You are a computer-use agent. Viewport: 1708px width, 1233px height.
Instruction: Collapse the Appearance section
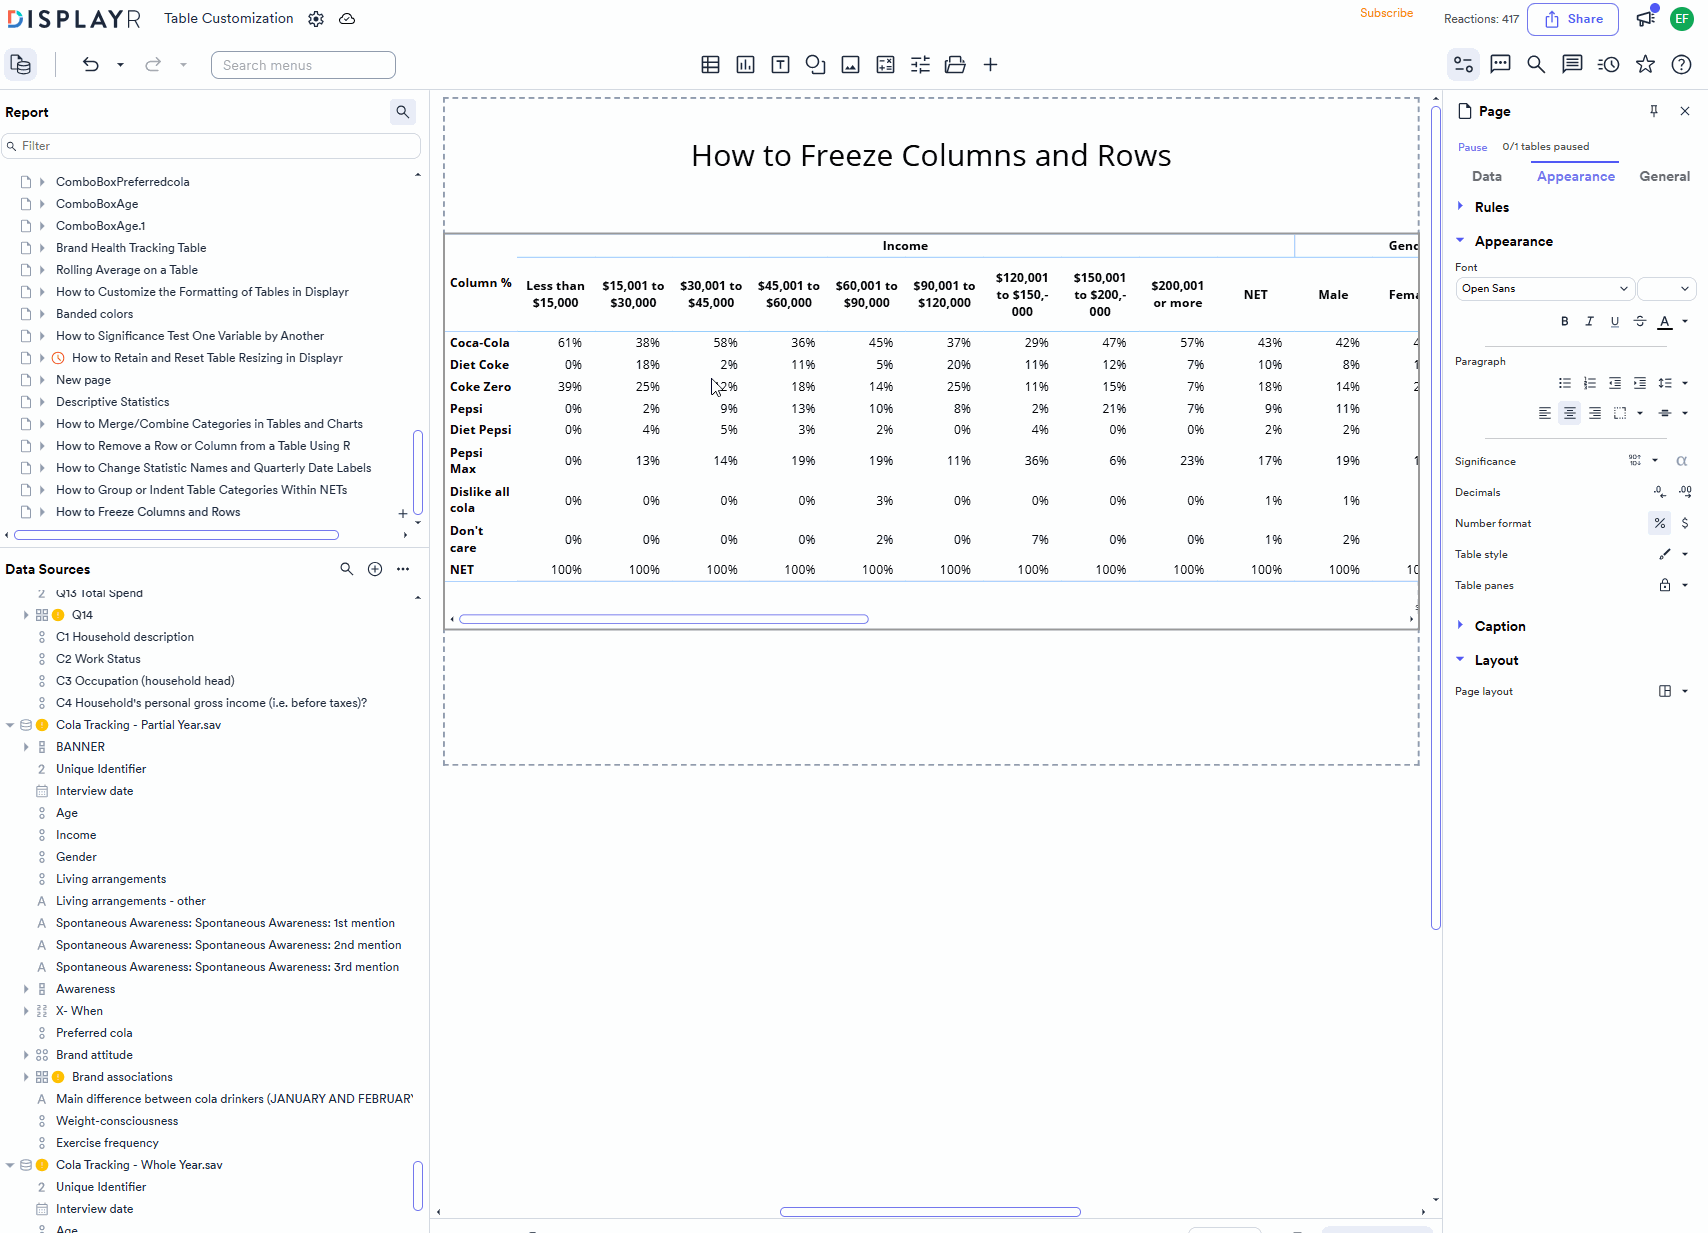pyautogui.click(x=1460, y=241)
